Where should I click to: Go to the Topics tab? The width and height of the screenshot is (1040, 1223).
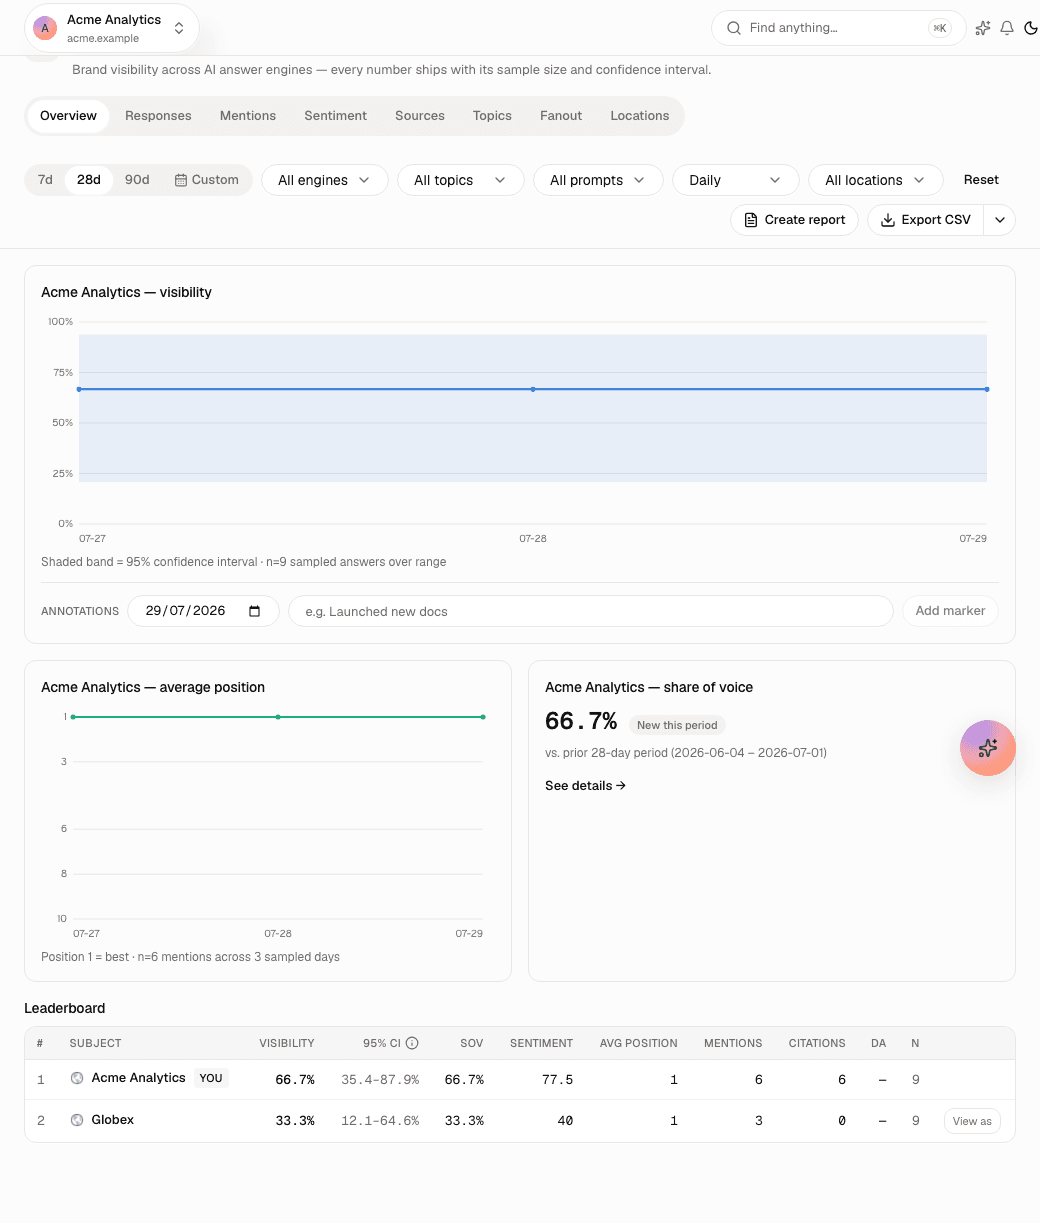click(x=492, y=116)
